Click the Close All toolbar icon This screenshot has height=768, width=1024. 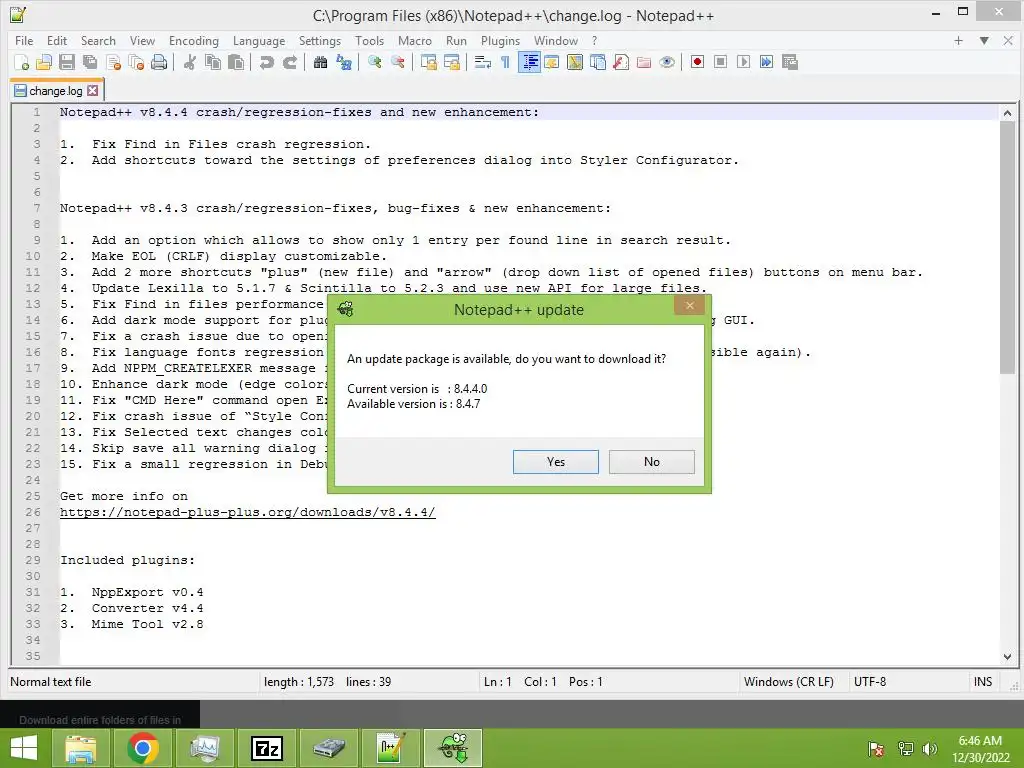click(136, 62)
